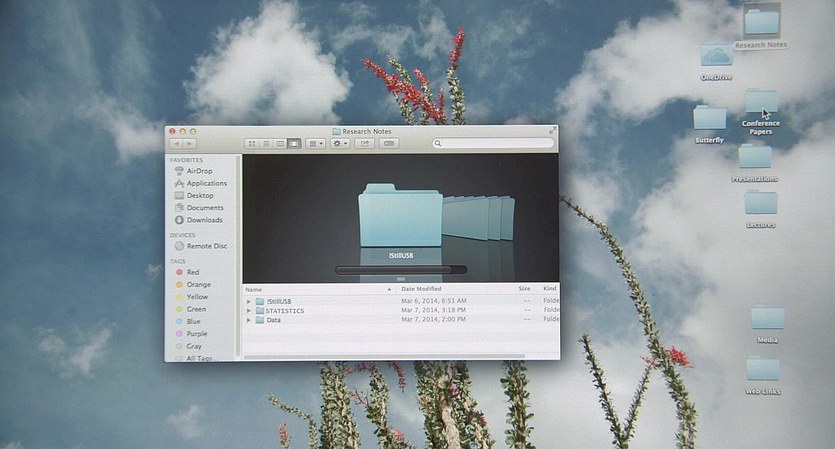Open the Action gear menu
This screenshot has height=449, width=835.
(340, 144)
